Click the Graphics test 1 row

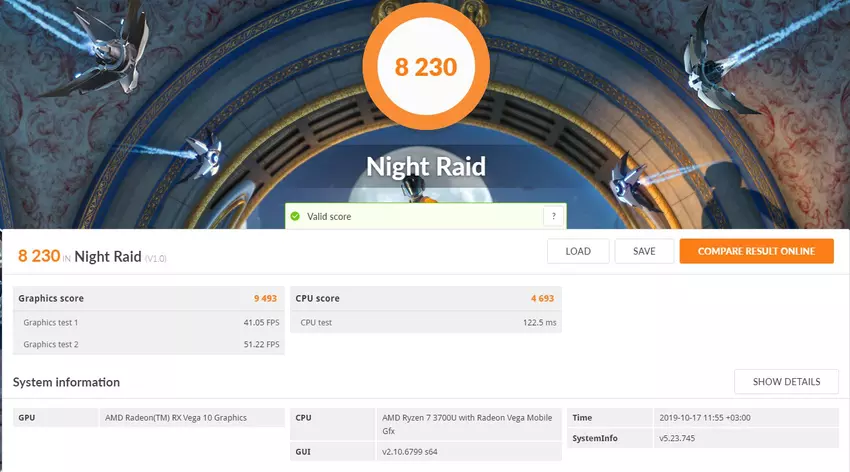(149, 322)
